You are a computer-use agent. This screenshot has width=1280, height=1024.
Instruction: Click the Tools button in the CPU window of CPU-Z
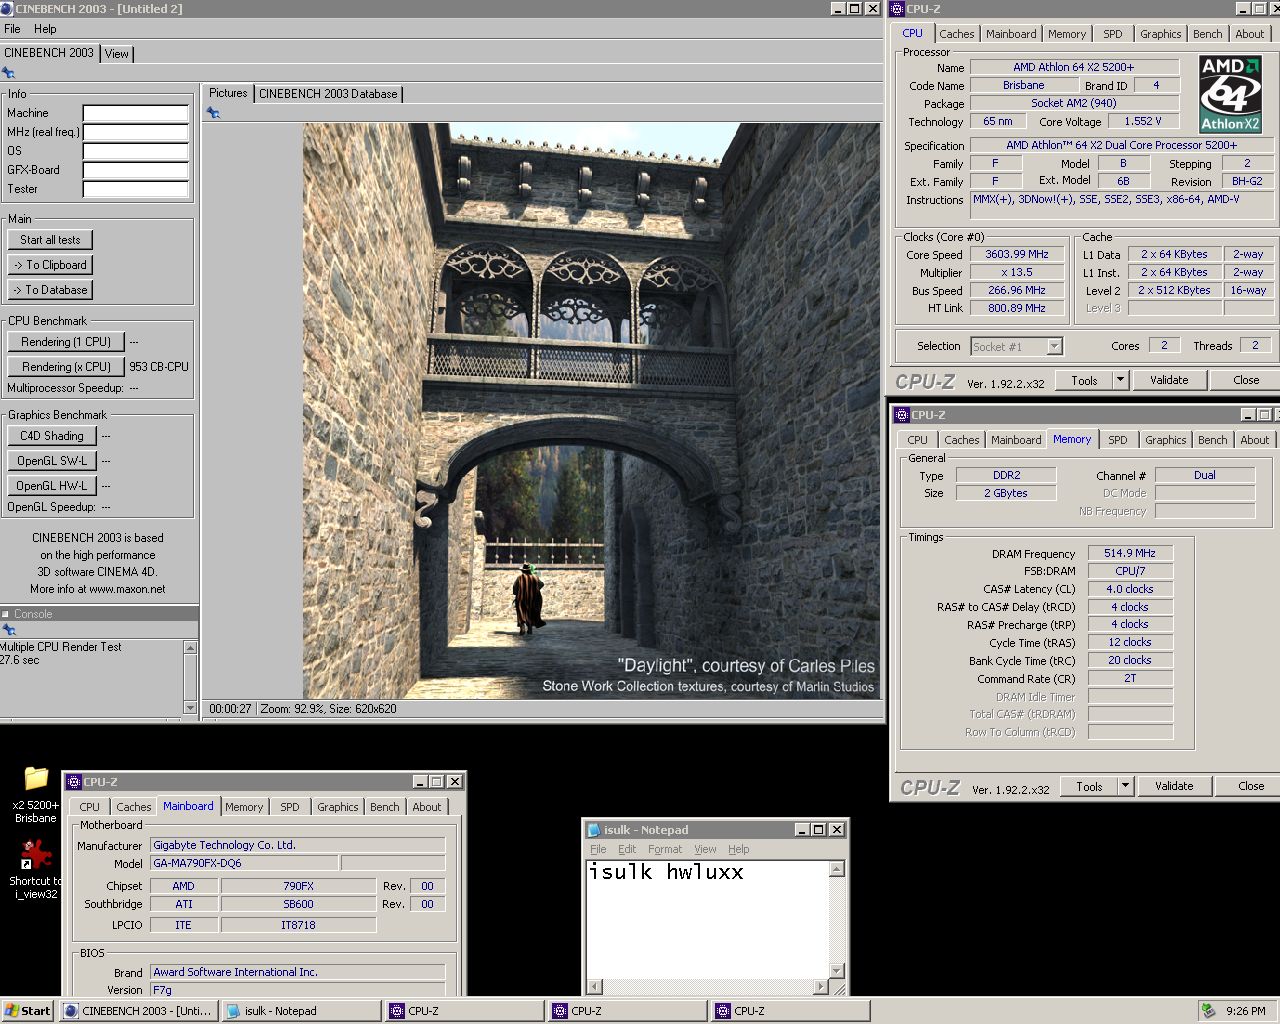(1084, 380)
